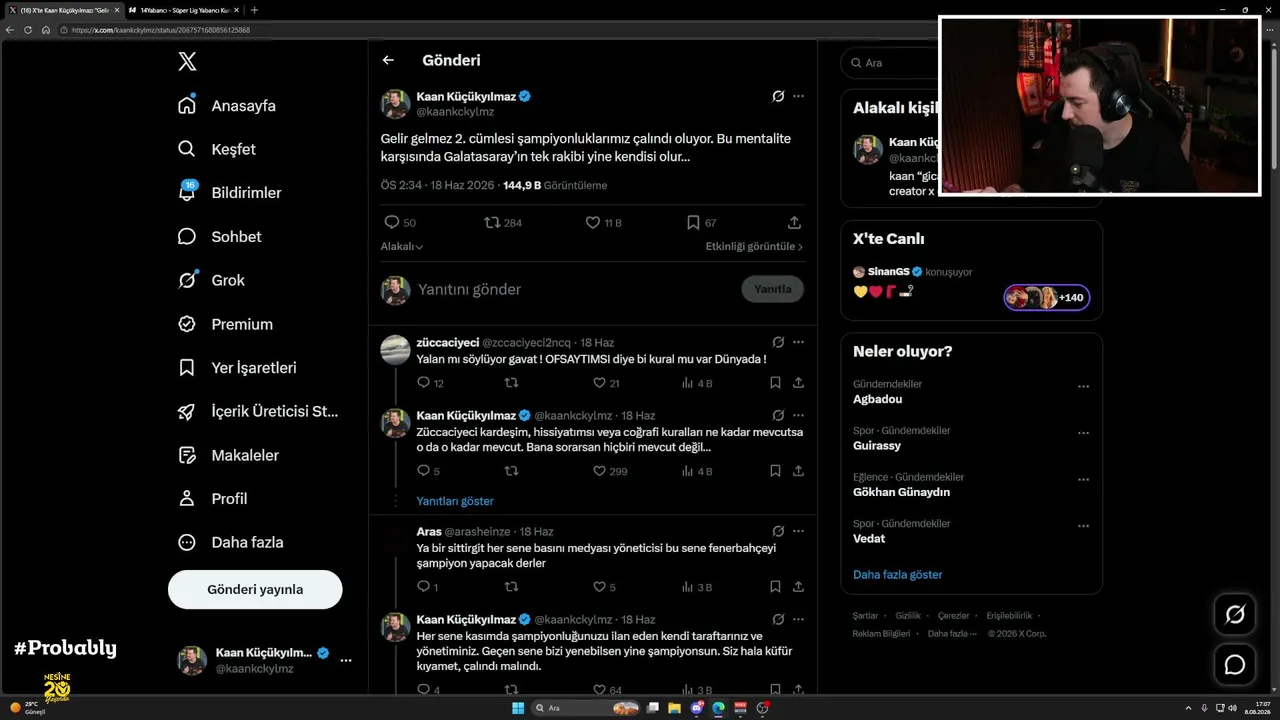Go back using the arrow beside Gönderi
Screen dimensions: 1280x720
388,60
